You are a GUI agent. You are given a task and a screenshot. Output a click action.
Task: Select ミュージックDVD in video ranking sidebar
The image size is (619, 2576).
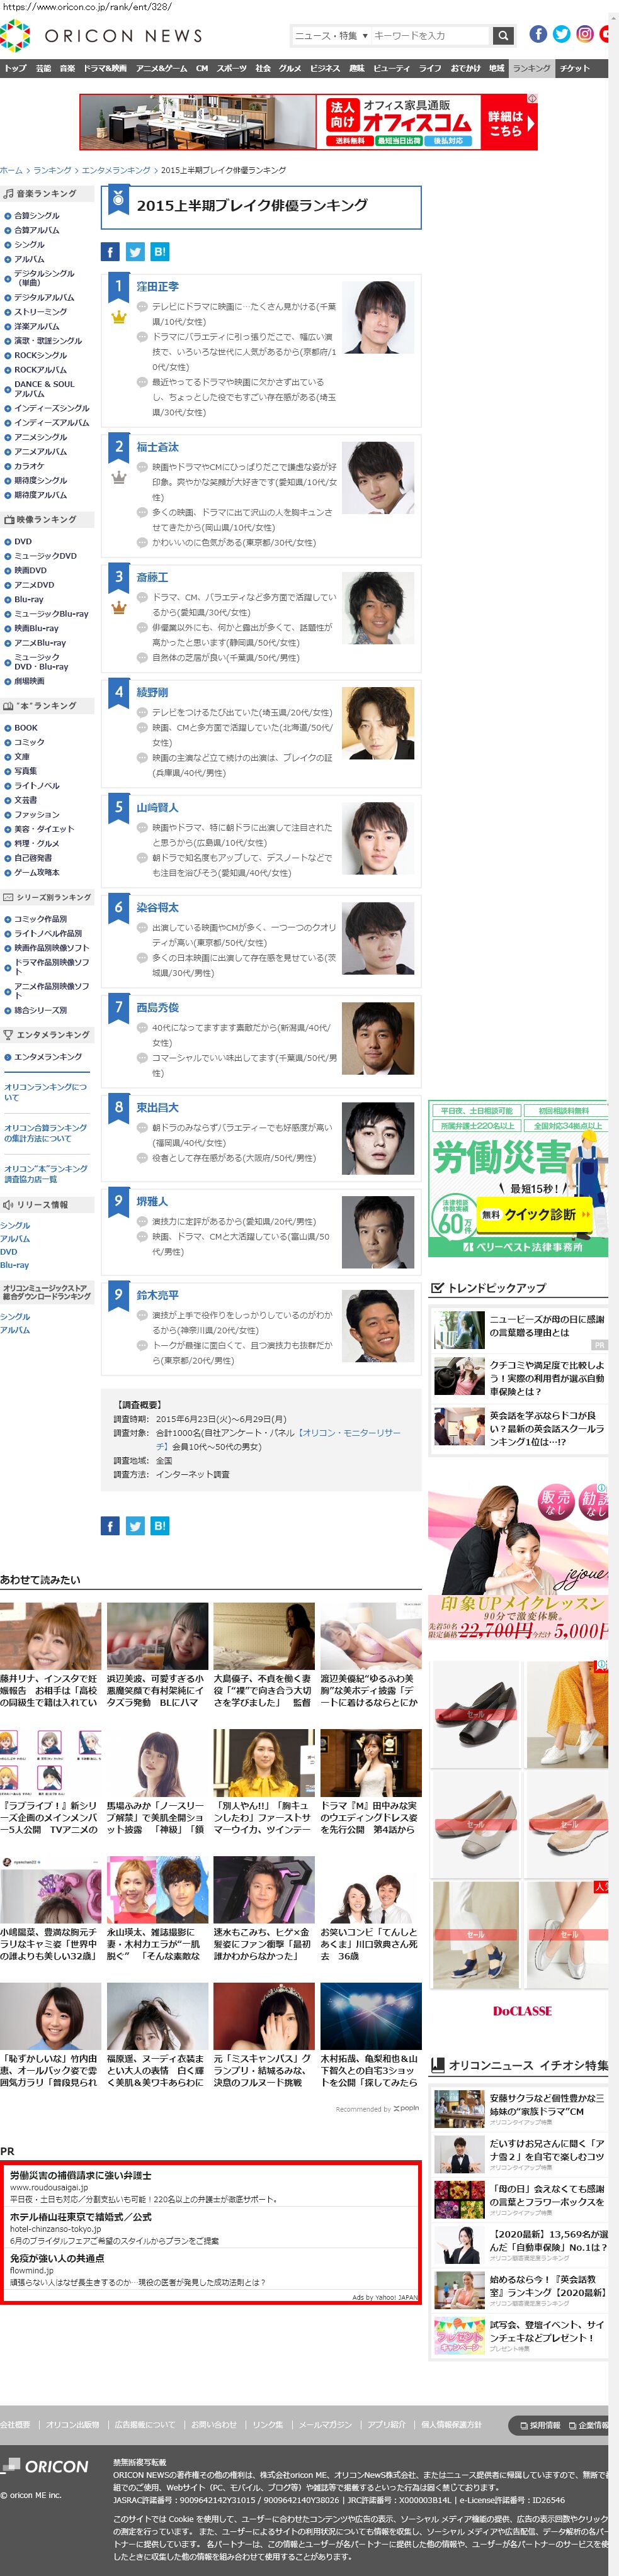(x=45, y=555)
